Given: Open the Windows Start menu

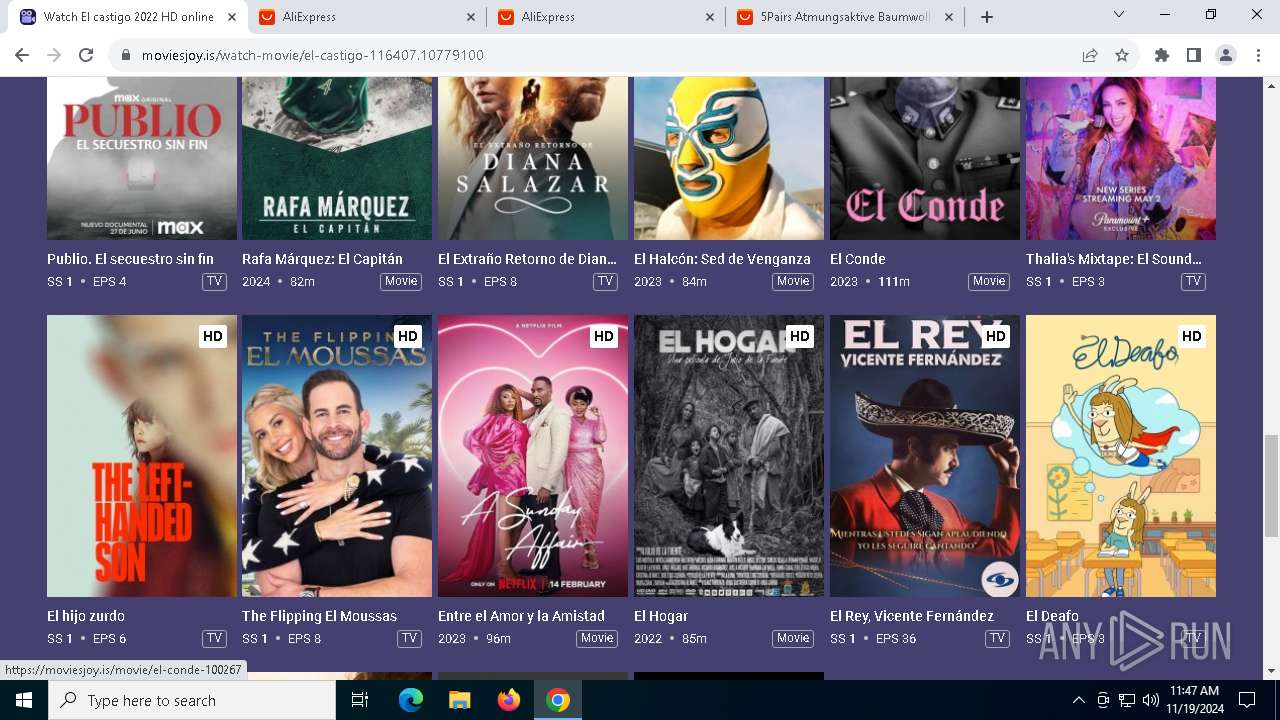Looking at the screenshot, I should point(24,700).
